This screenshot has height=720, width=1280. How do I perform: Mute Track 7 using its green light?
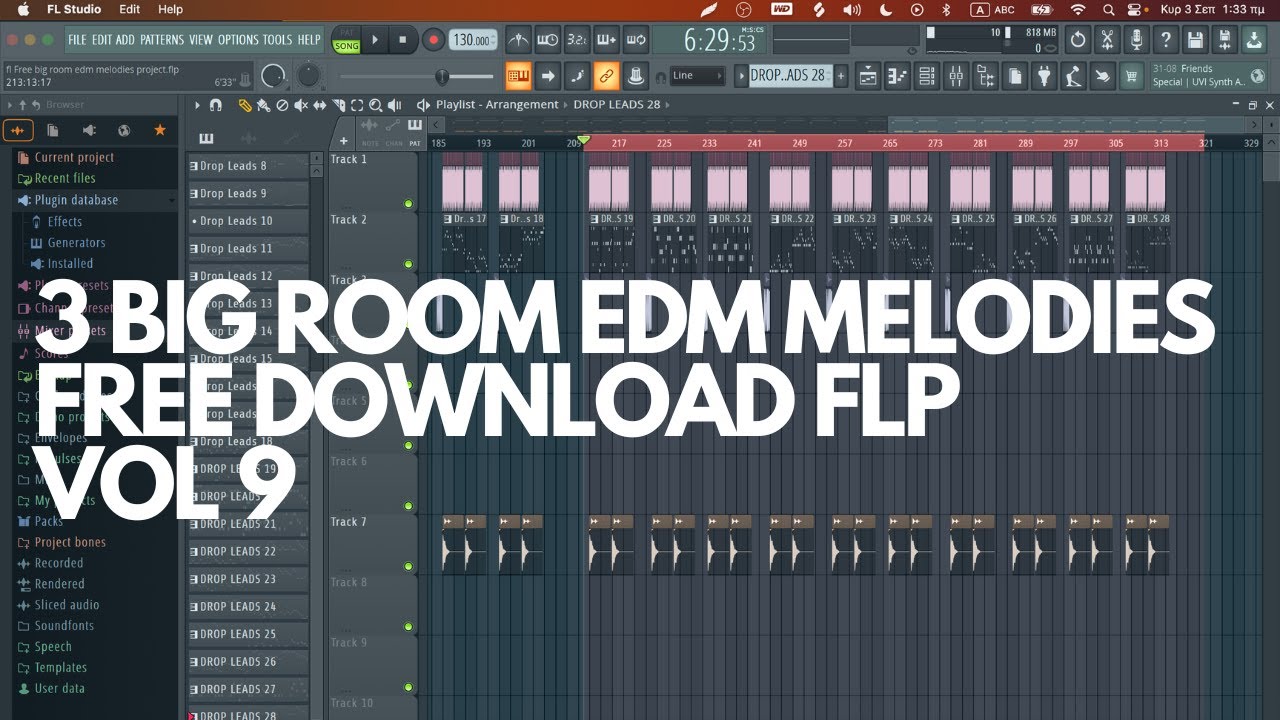(408, 566)
